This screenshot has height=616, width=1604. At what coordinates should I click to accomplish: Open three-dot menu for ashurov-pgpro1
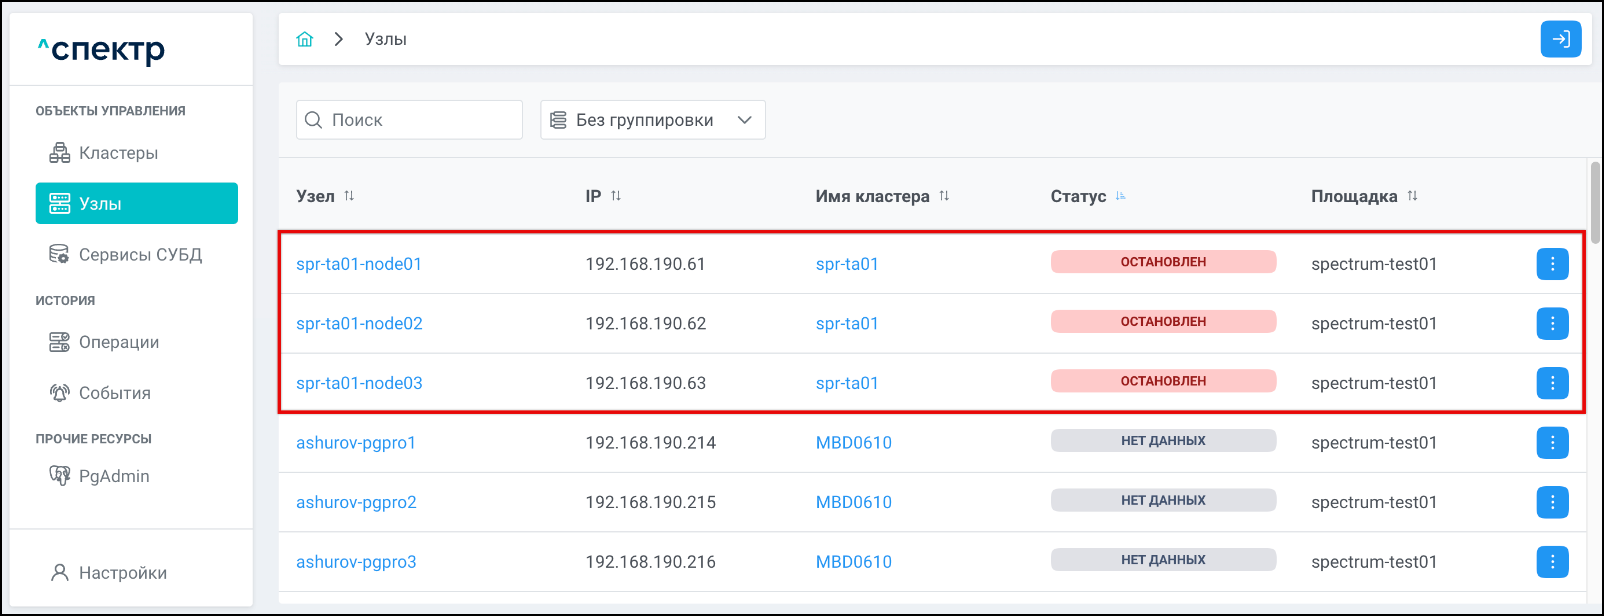(x=1552, y=443)
